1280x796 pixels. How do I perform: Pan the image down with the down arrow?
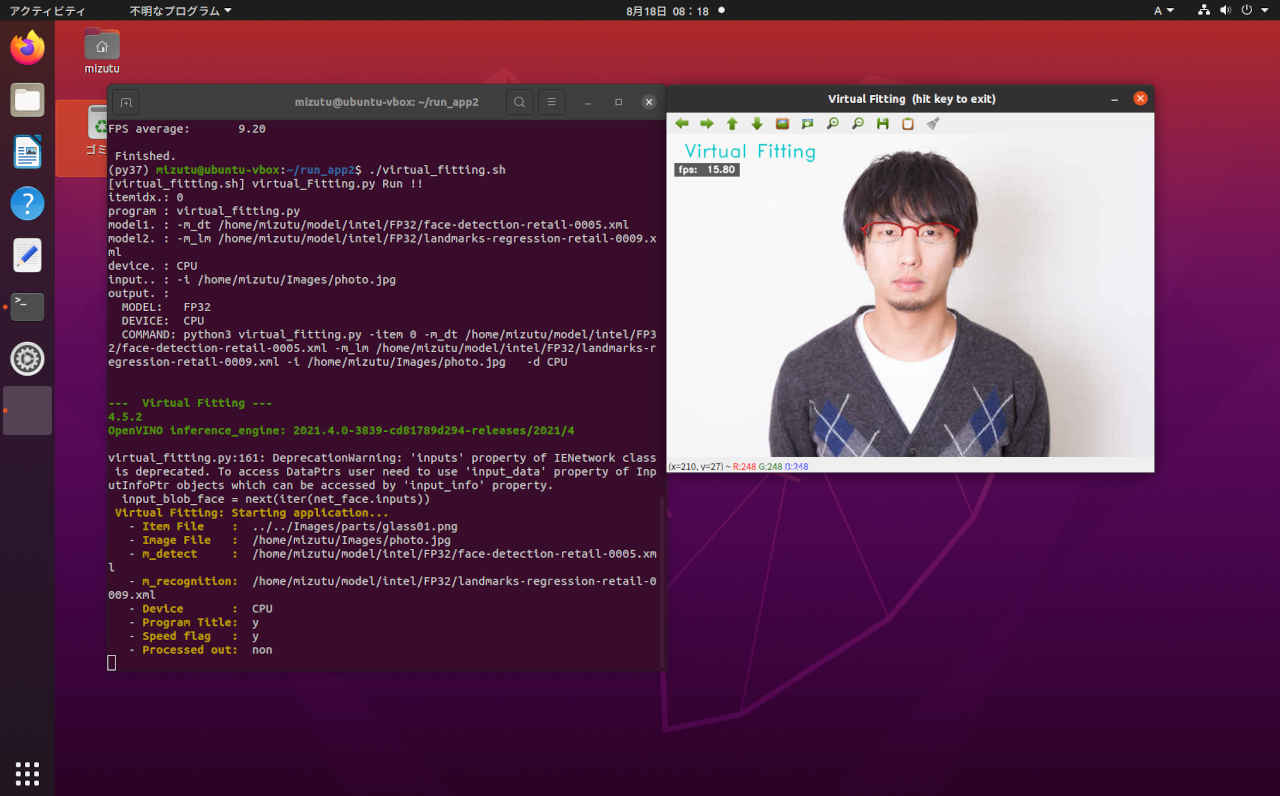point(757,124)
